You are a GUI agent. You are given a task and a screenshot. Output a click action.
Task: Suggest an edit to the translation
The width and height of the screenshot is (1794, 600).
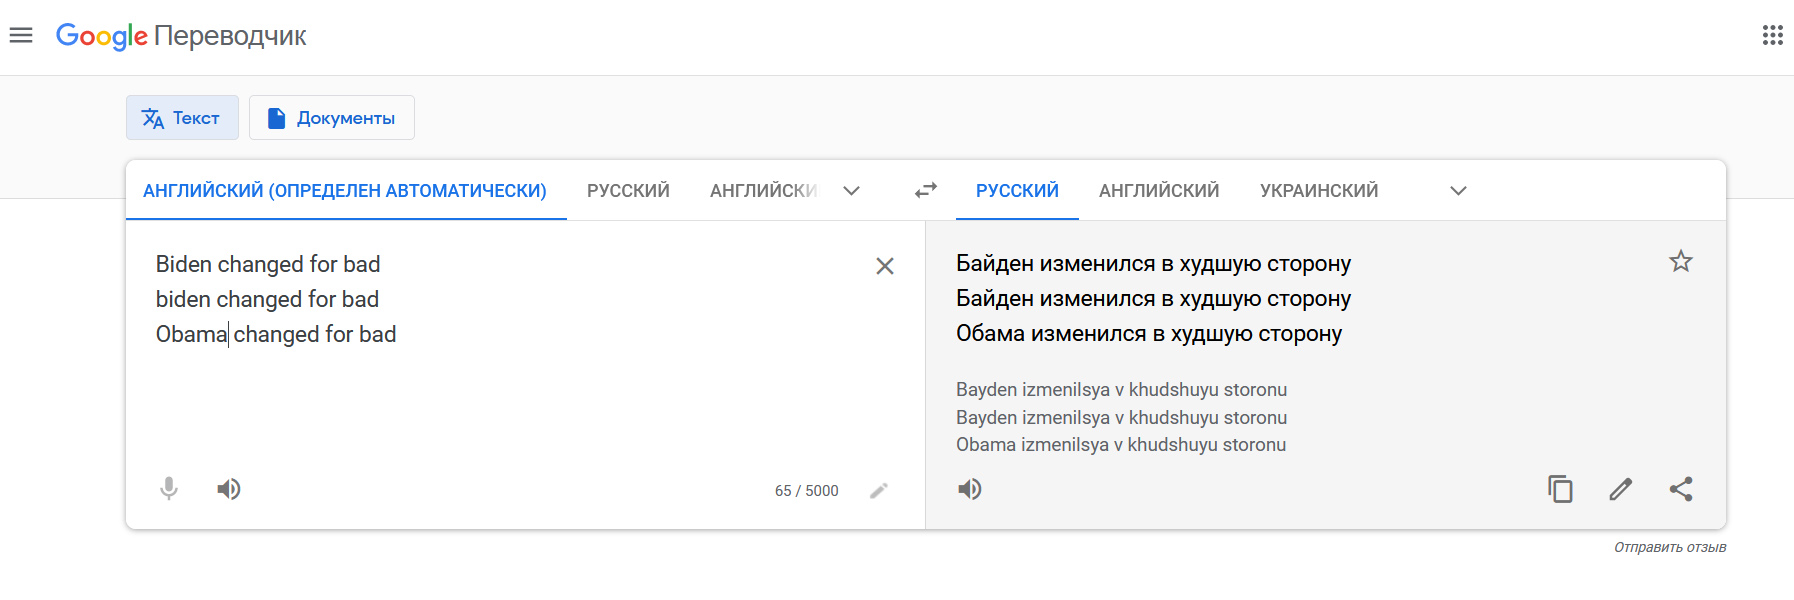click(x=1621, y=489)
